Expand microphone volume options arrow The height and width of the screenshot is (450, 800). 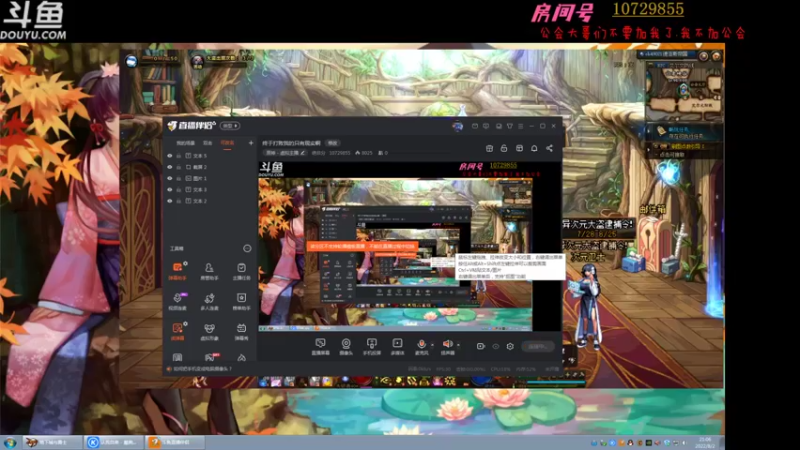coord(433,345)
